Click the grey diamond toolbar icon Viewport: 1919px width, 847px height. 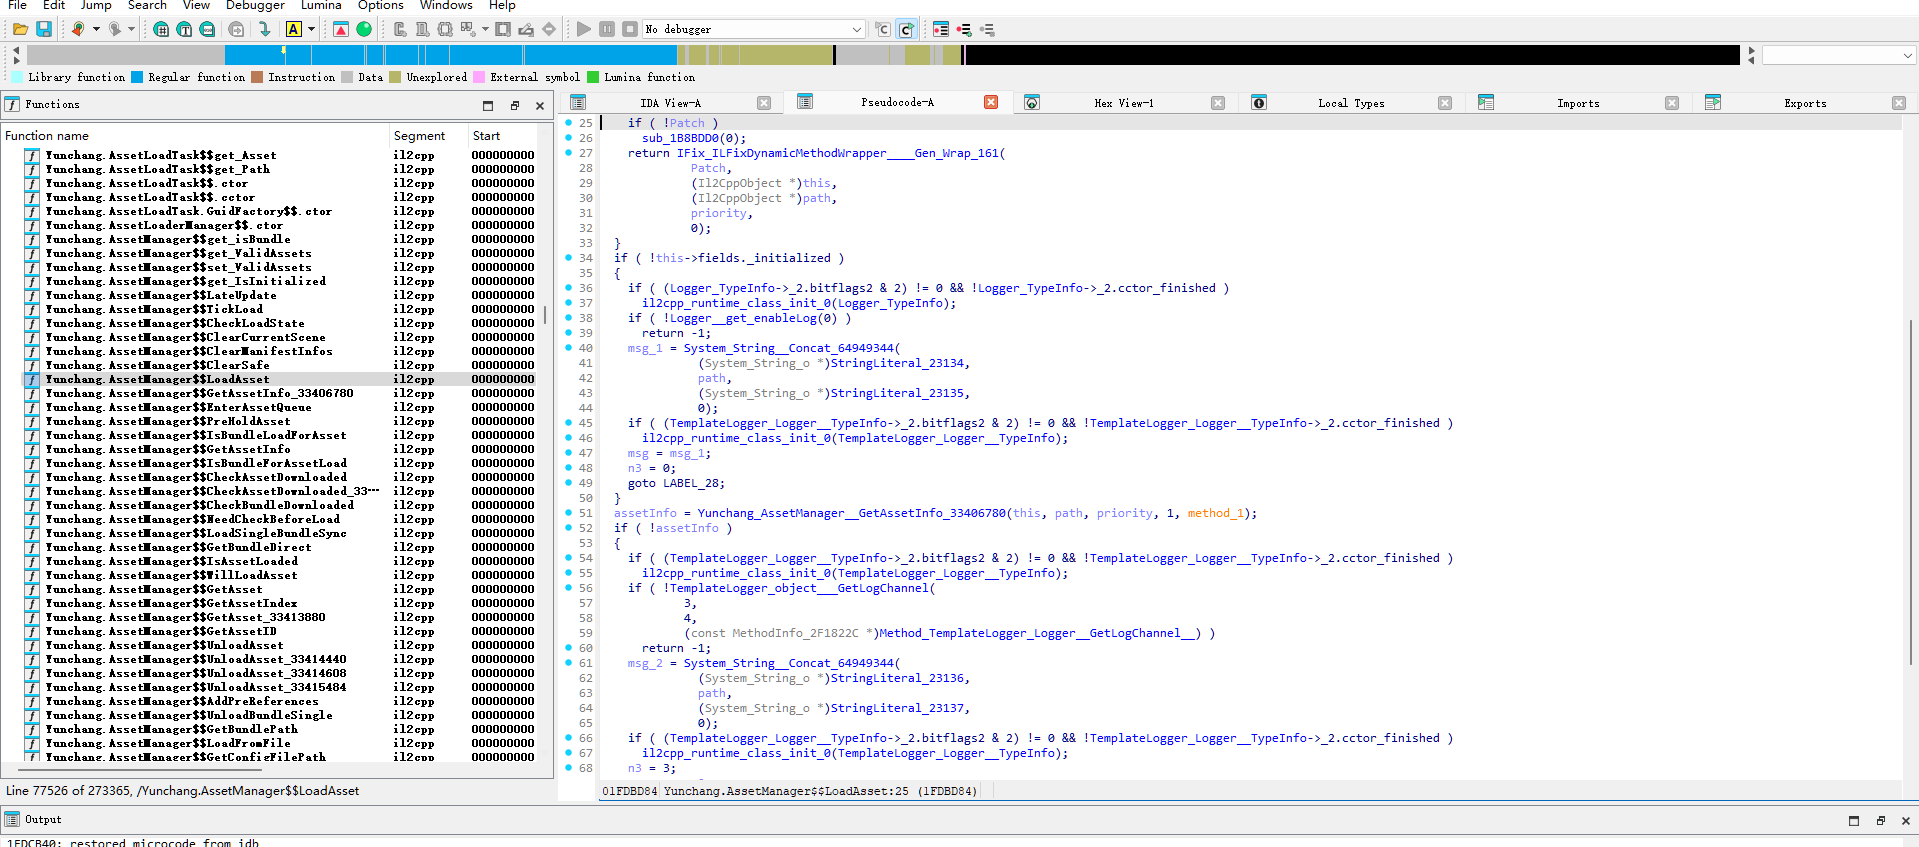[x=549, y=29]
